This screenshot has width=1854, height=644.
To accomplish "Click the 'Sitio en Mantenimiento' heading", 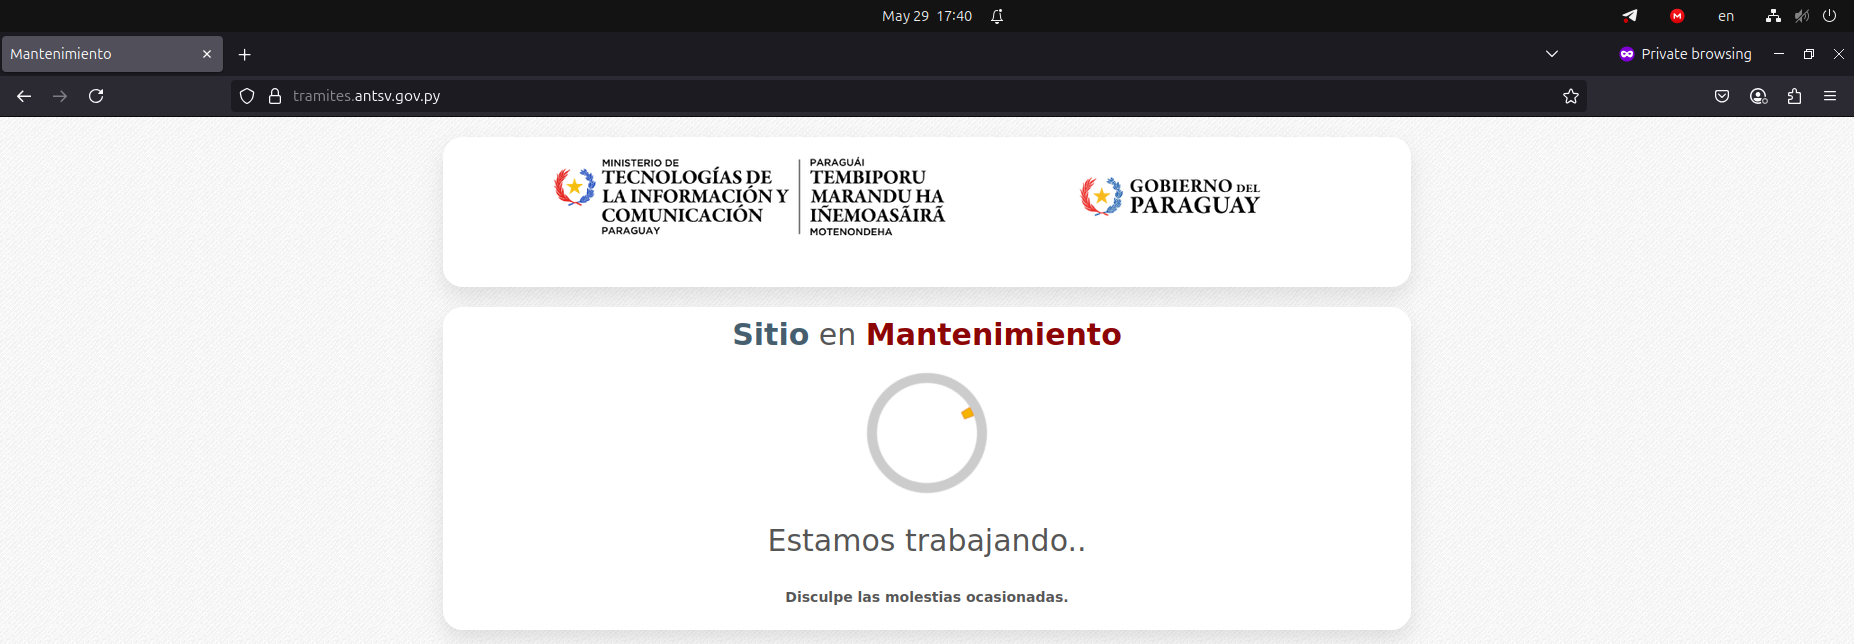I will point(927,334).
